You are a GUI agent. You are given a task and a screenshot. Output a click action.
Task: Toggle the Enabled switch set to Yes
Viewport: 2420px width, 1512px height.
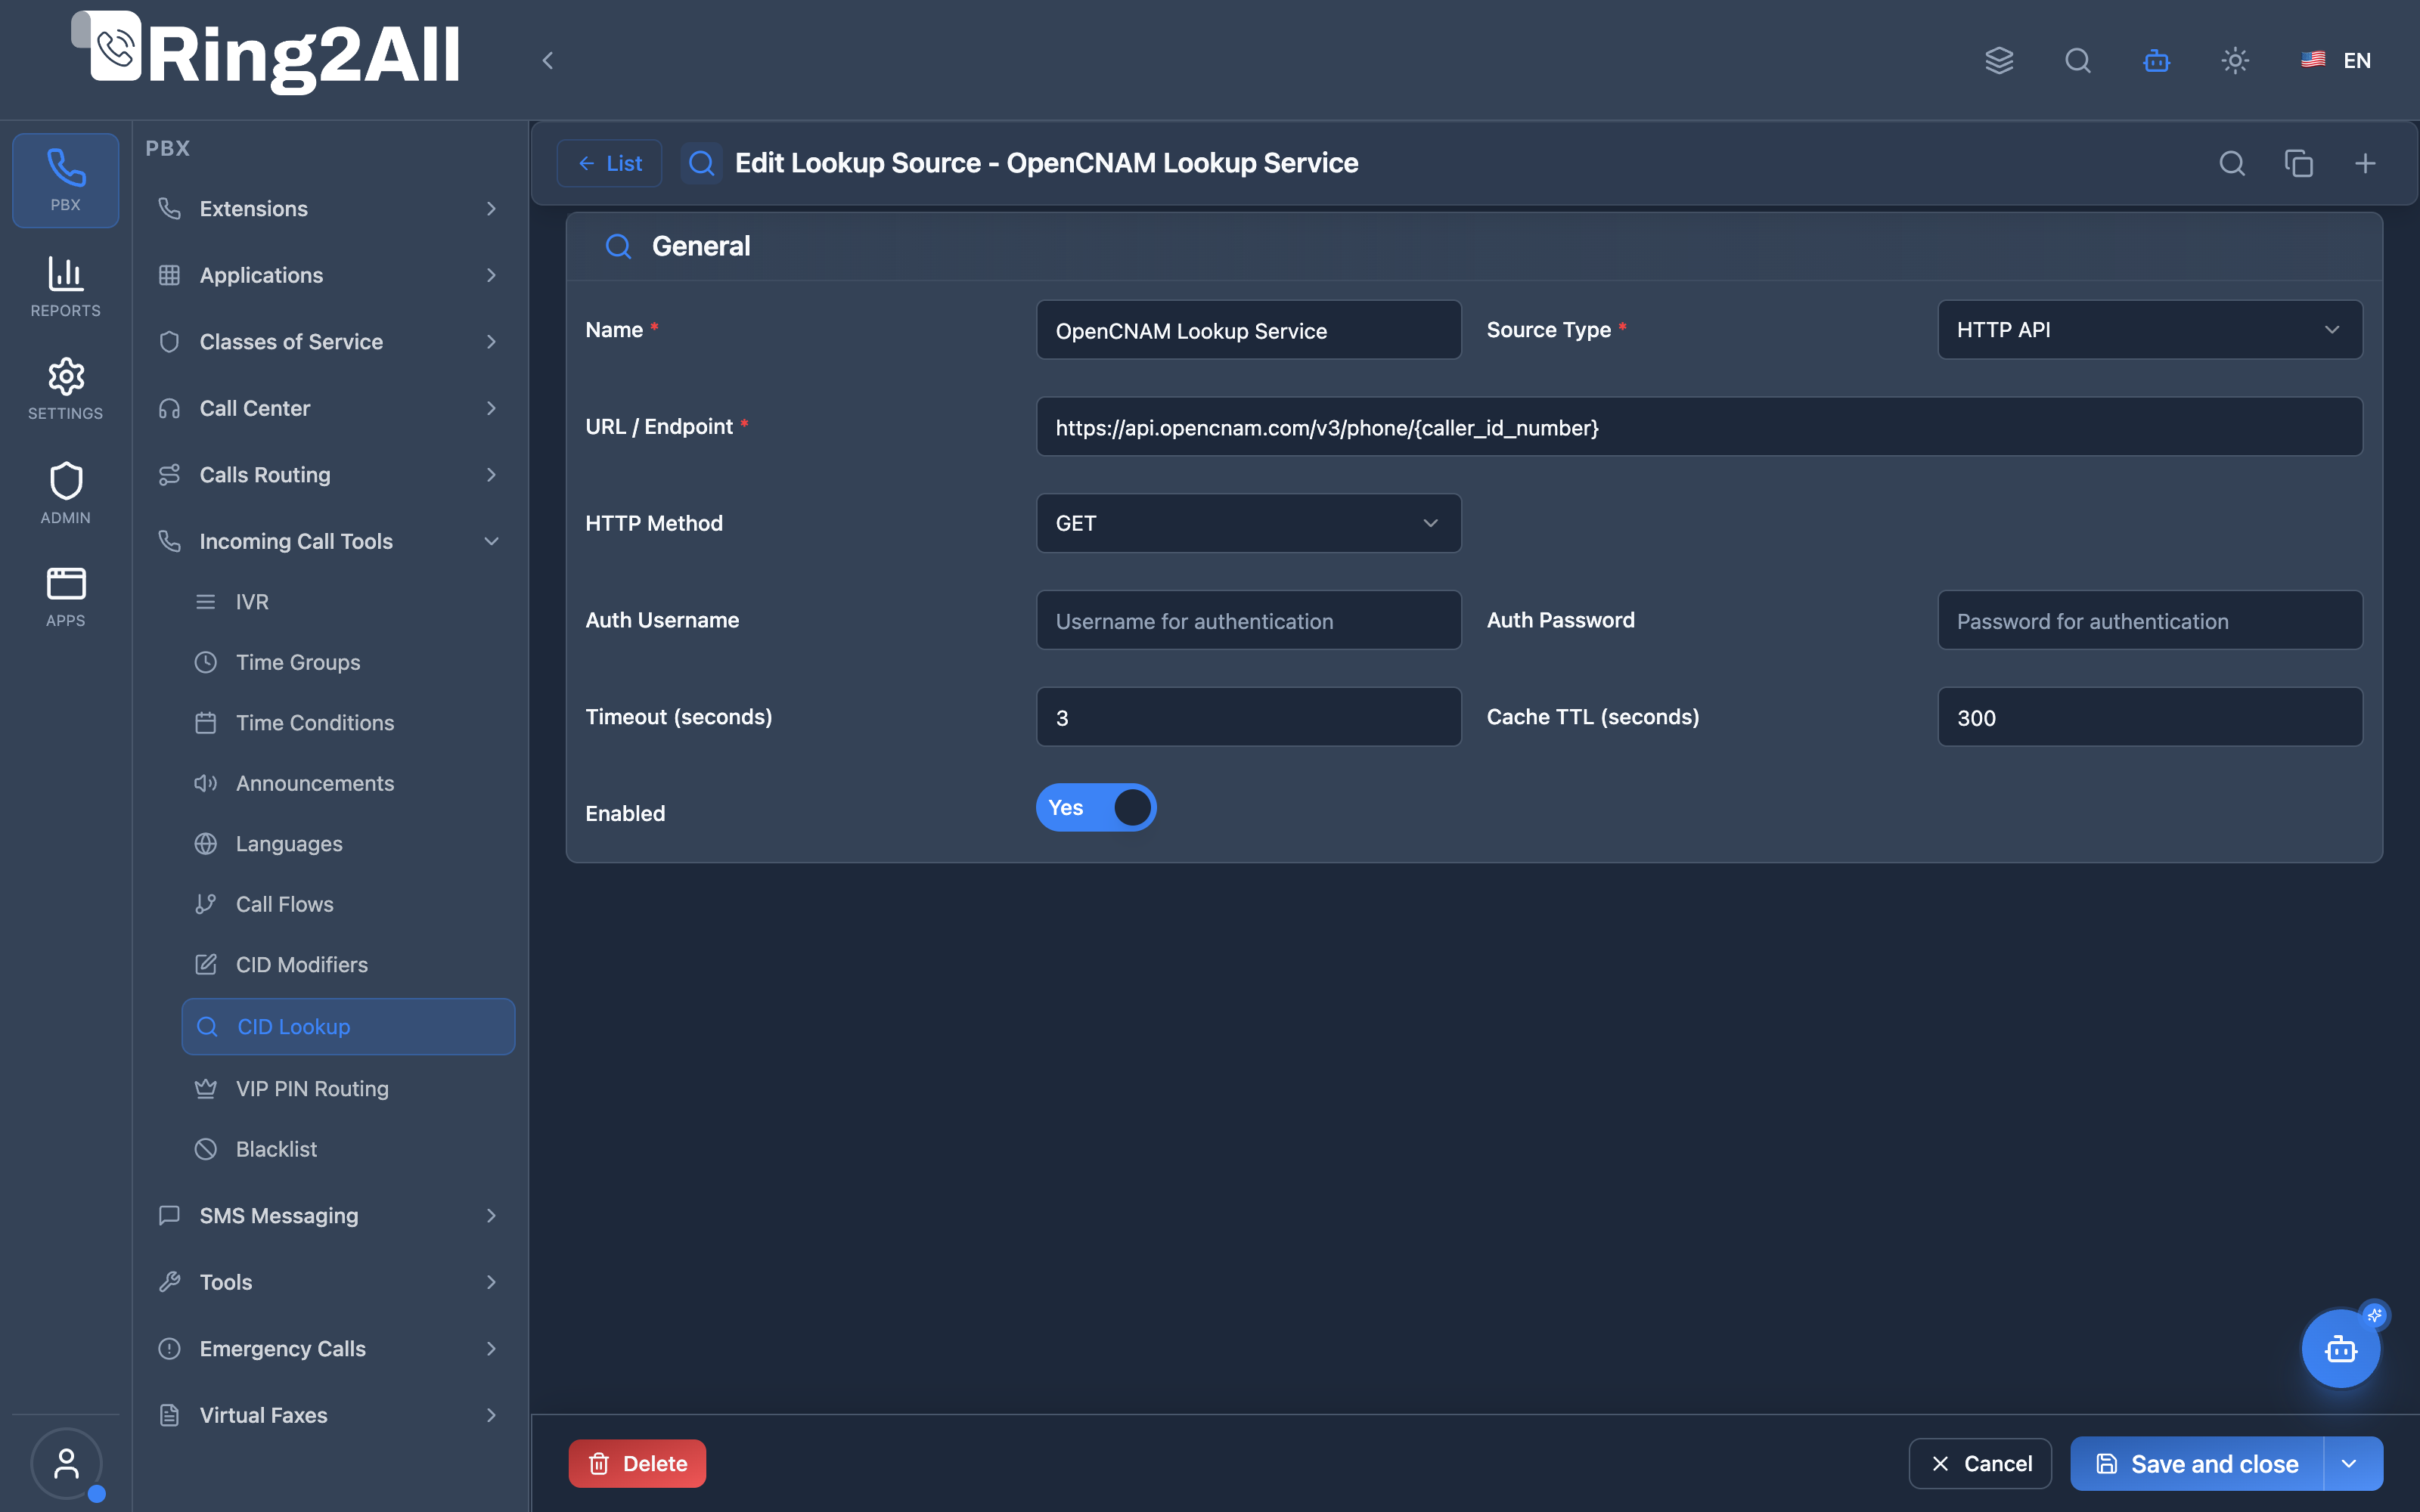click(x=1096, y=807)
